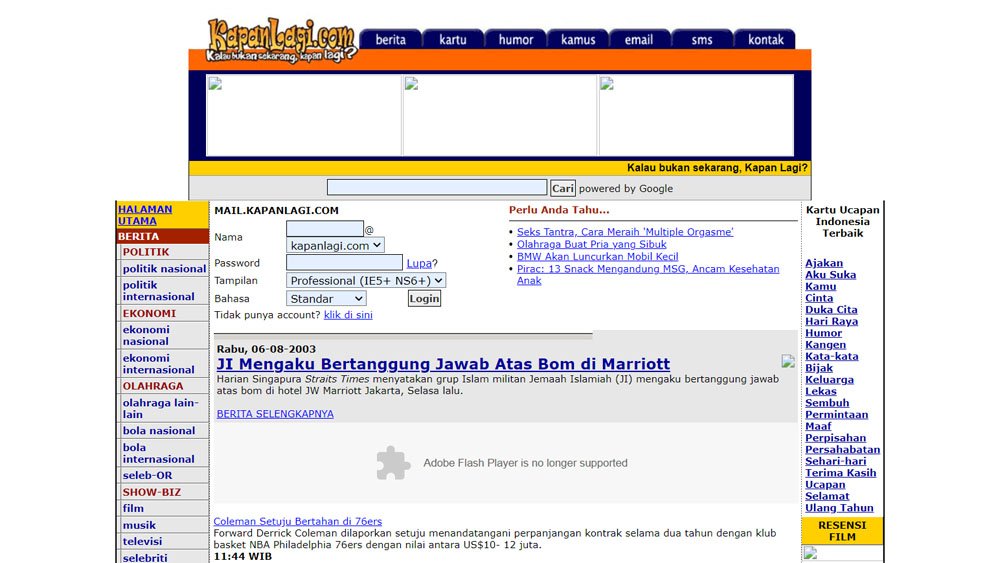Click the third broken banner image

[x=696, y=115]
